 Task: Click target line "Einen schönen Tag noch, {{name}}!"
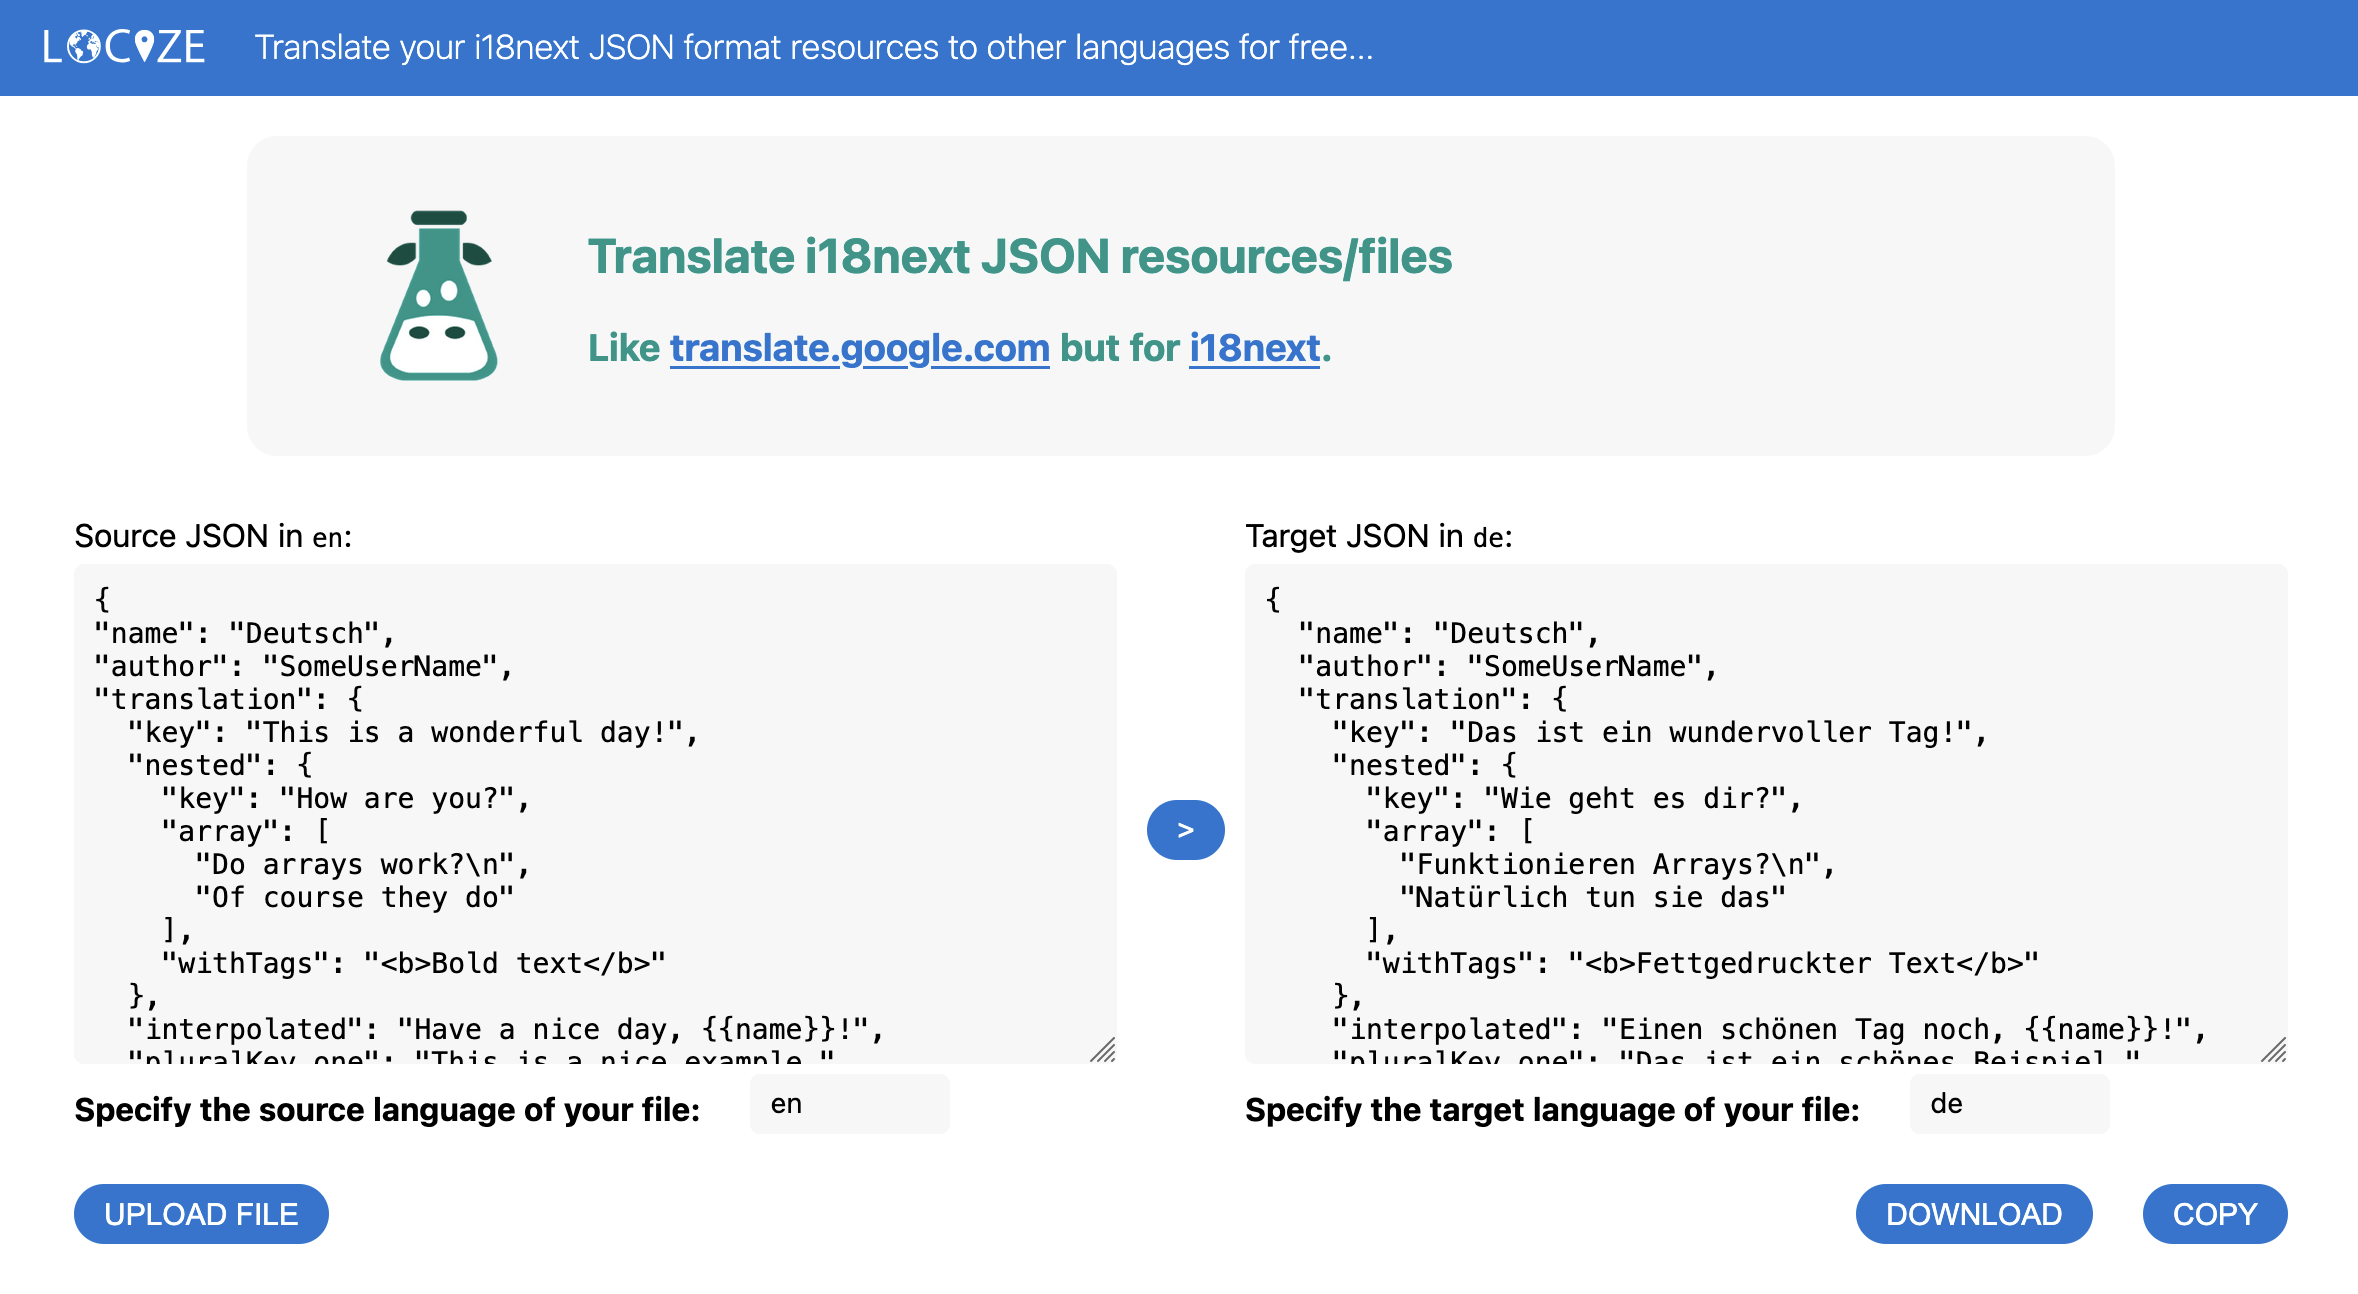tap(1770, 1029)
